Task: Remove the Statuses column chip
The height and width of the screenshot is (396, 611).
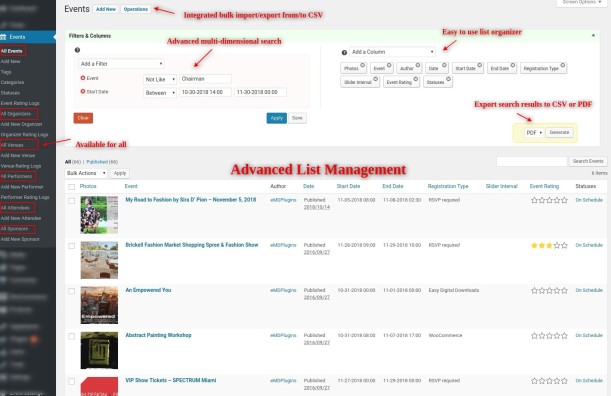Action: tap(449, 79)
